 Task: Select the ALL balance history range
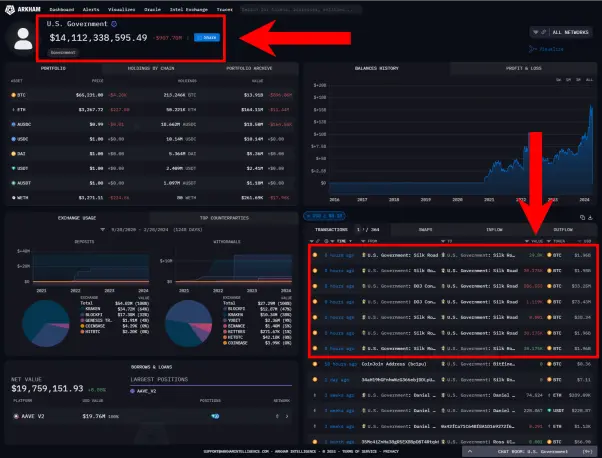[x=589, y=80]
